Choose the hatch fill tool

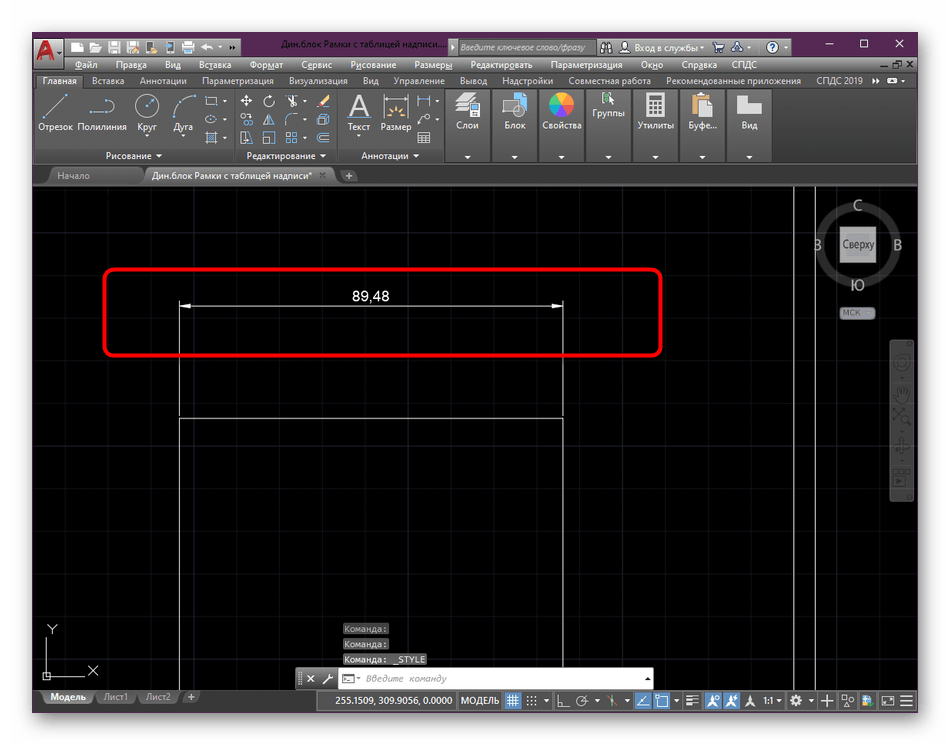(211, 138)
